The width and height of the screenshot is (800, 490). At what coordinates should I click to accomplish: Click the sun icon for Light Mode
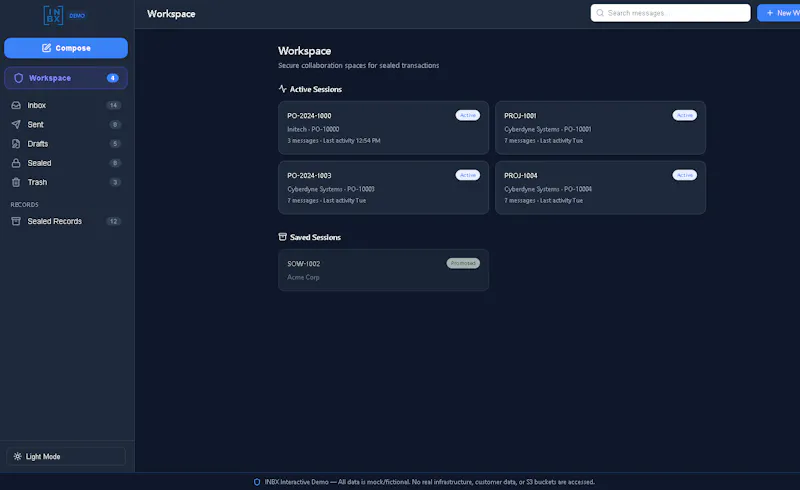[17, 456]
